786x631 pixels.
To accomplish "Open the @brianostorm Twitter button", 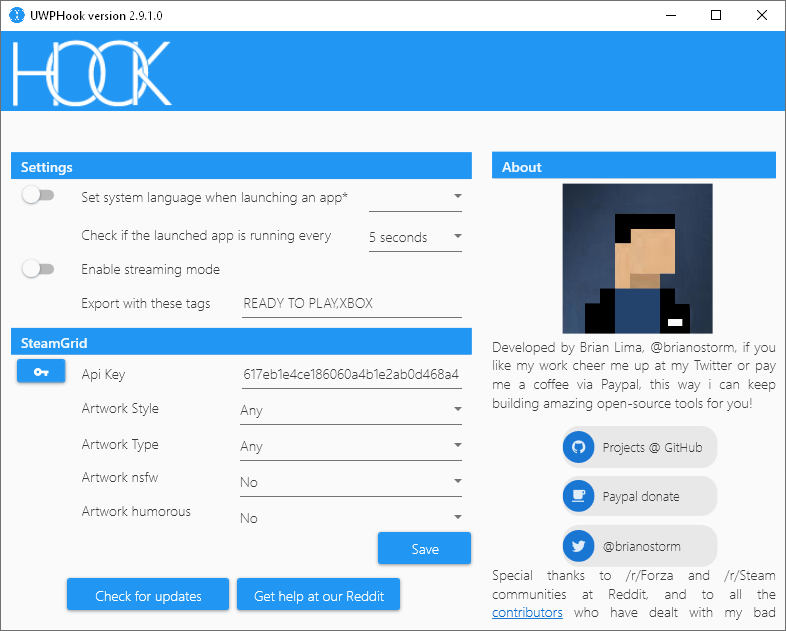I will click(x=640, y=546).
